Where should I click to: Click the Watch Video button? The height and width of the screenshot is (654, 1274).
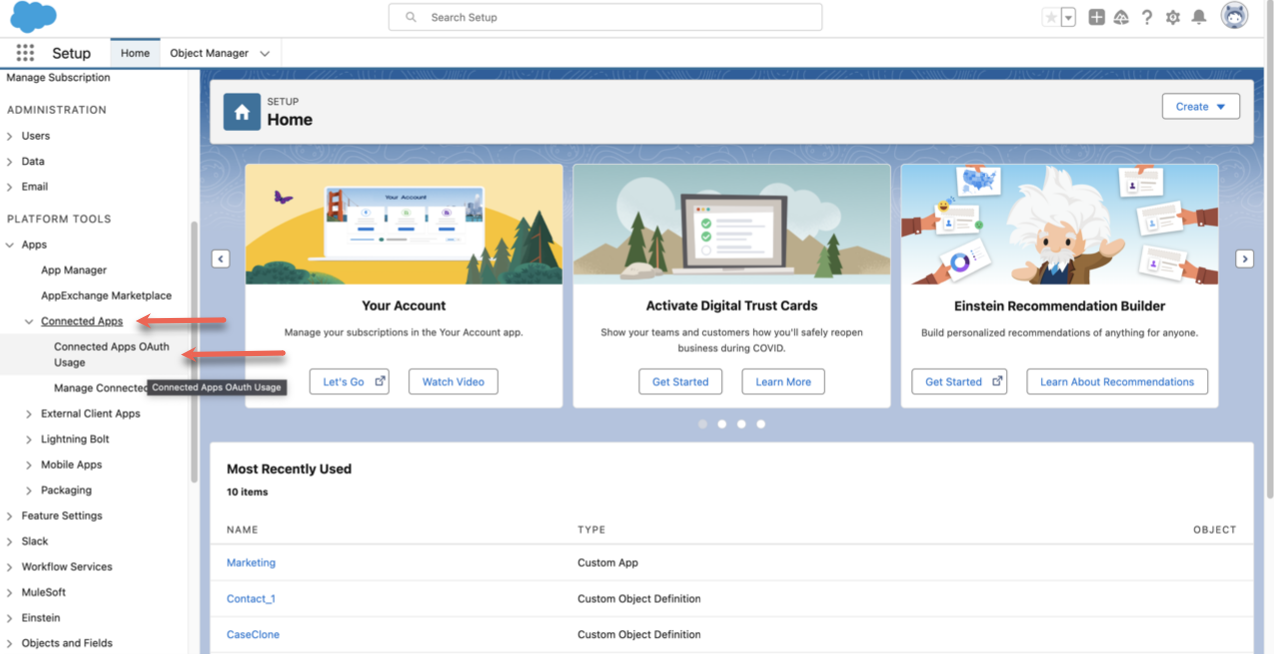(453, 382)
